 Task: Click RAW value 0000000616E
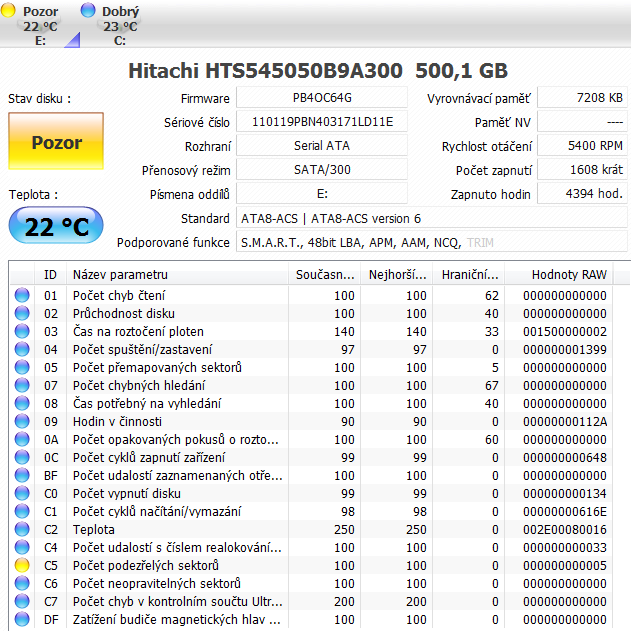click(x=565, y=511)
